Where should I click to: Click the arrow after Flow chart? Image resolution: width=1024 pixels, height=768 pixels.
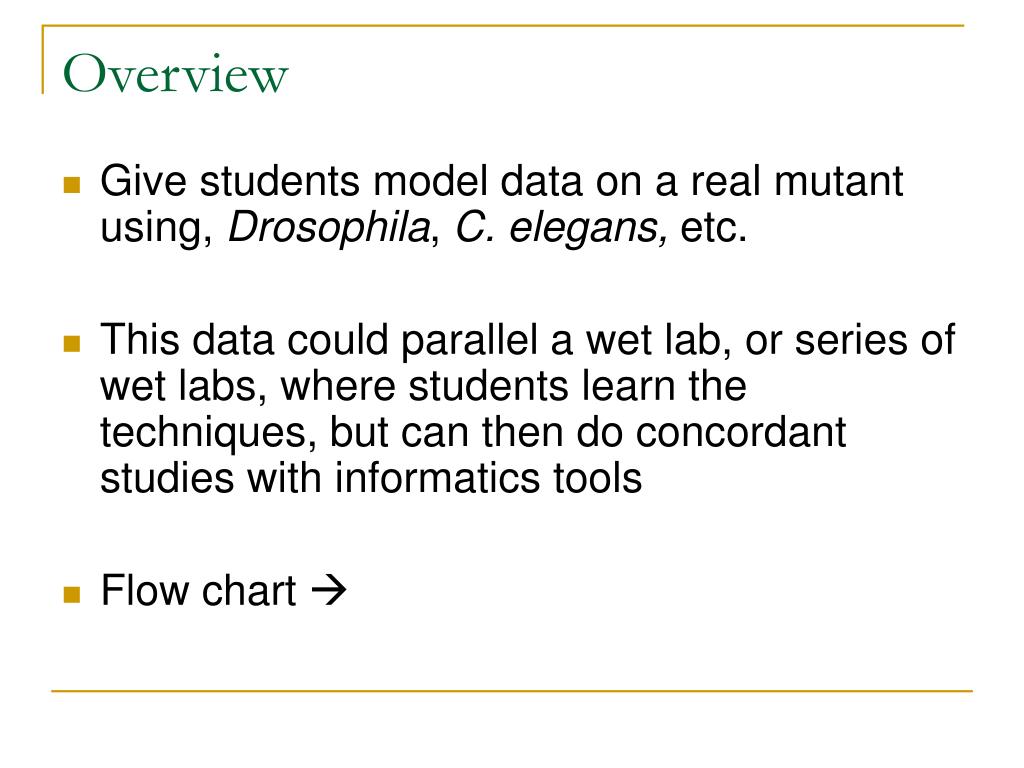pos(328,590)
